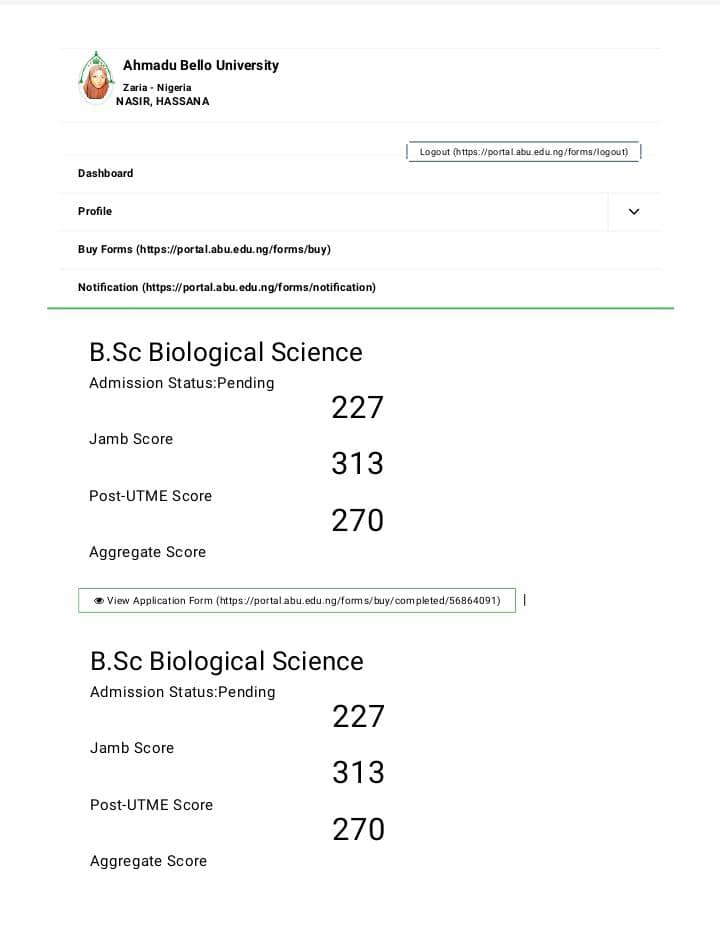This screenshot has height=936, width=720.
Task: Click the Ahmadu Bello University title text
Action: tap(201, 65)
